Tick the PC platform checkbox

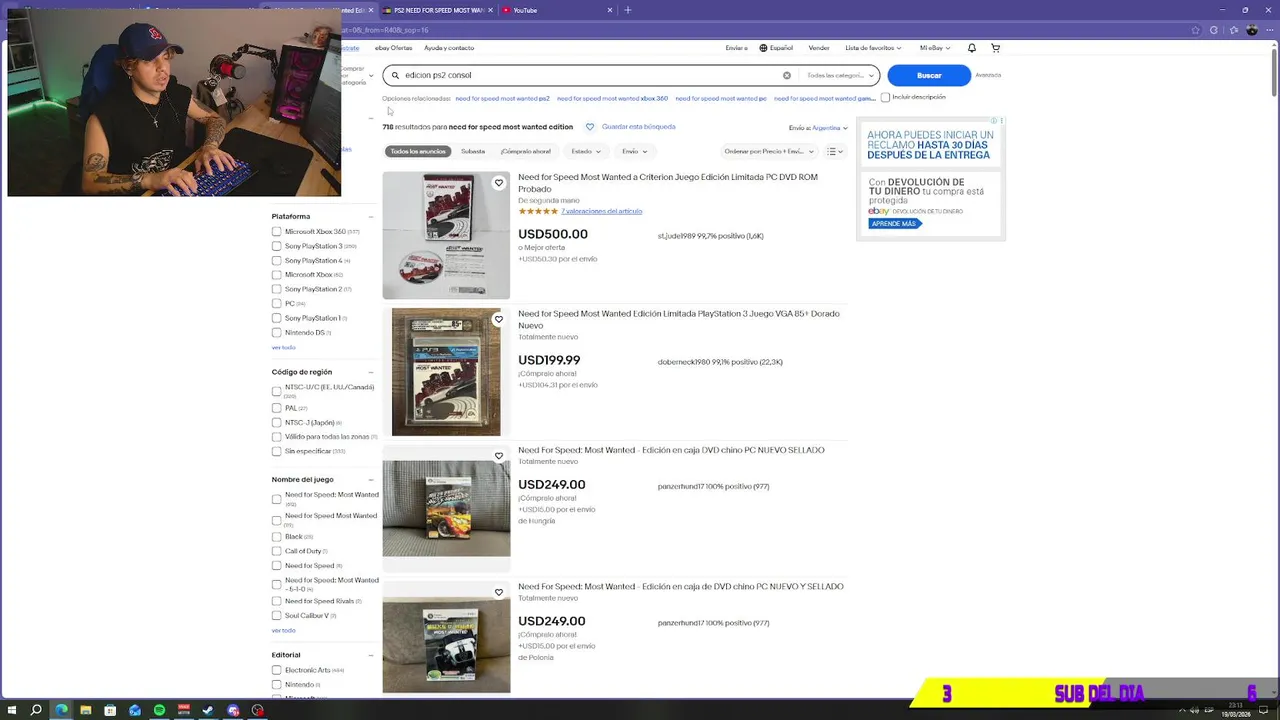click(277, 303)
